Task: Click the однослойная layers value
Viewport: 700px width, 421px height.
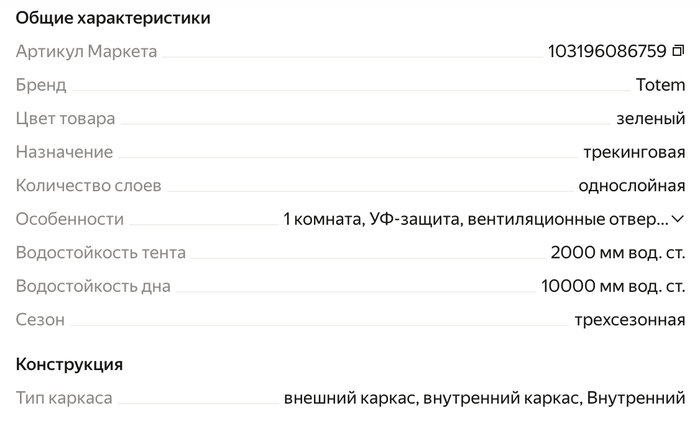Action: pos(632,186)
